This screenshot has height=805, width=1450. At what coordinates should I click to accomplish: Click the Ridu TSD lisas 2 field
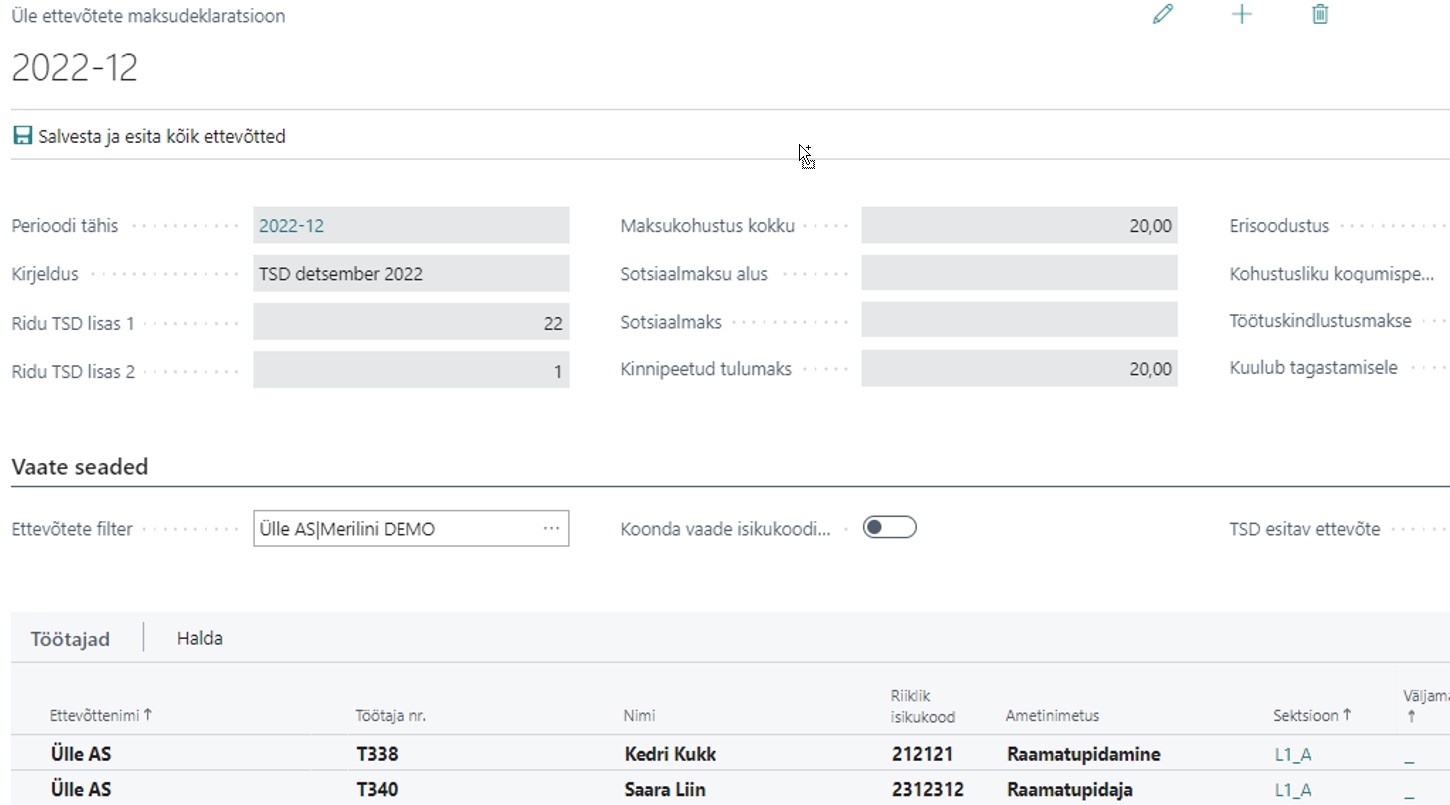[x=411, y=371]
